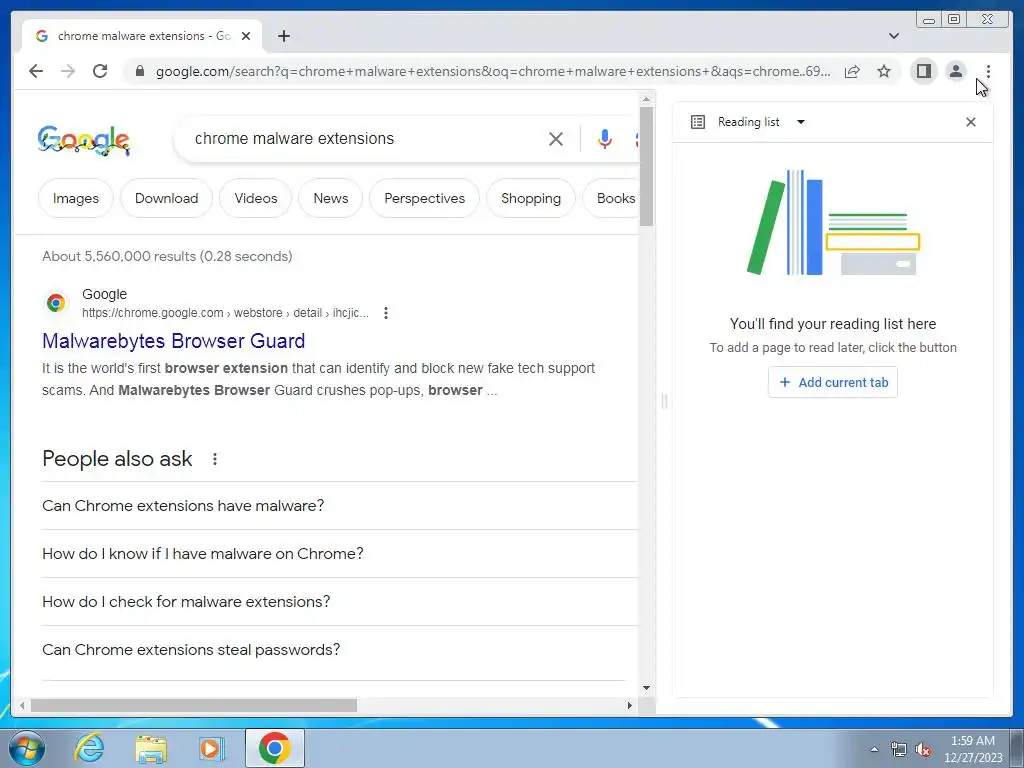Show hidden system tray icons
Screen dimensions: 1024x768
point(874,749)
